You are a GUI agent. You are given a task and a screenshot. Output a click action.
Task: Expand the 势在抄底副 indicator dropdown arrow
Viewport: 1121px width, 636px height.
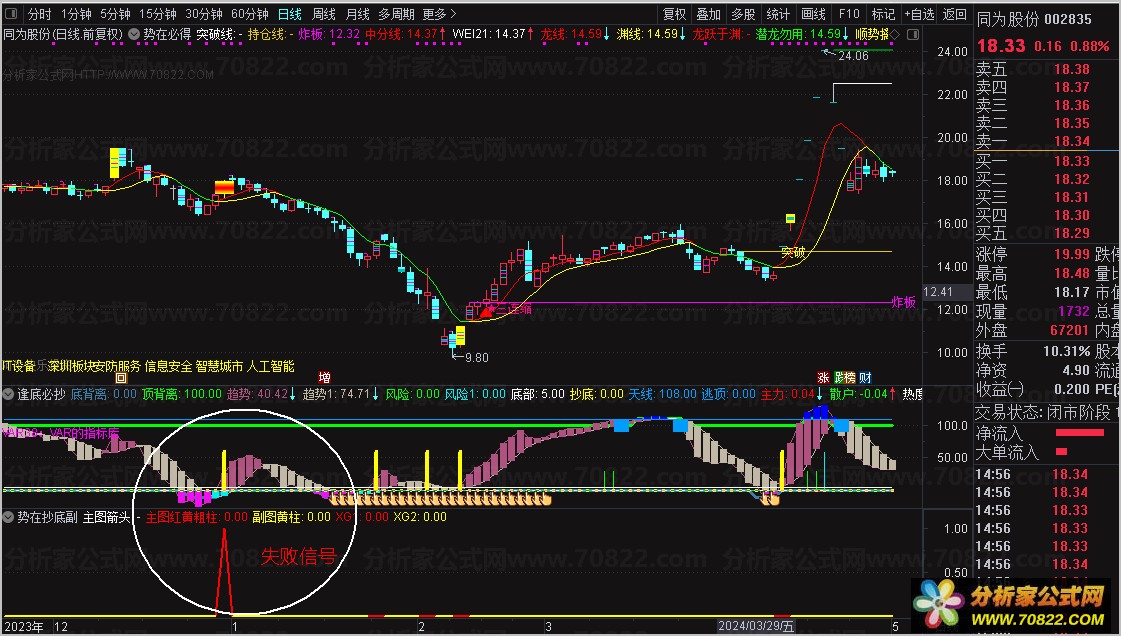pos(9,517)
